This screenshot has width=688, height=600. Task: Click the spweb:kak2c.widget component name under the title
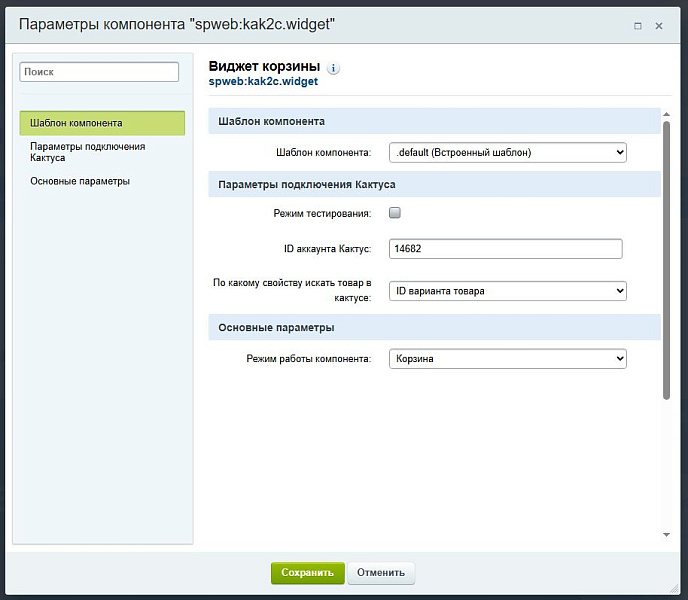263,82
